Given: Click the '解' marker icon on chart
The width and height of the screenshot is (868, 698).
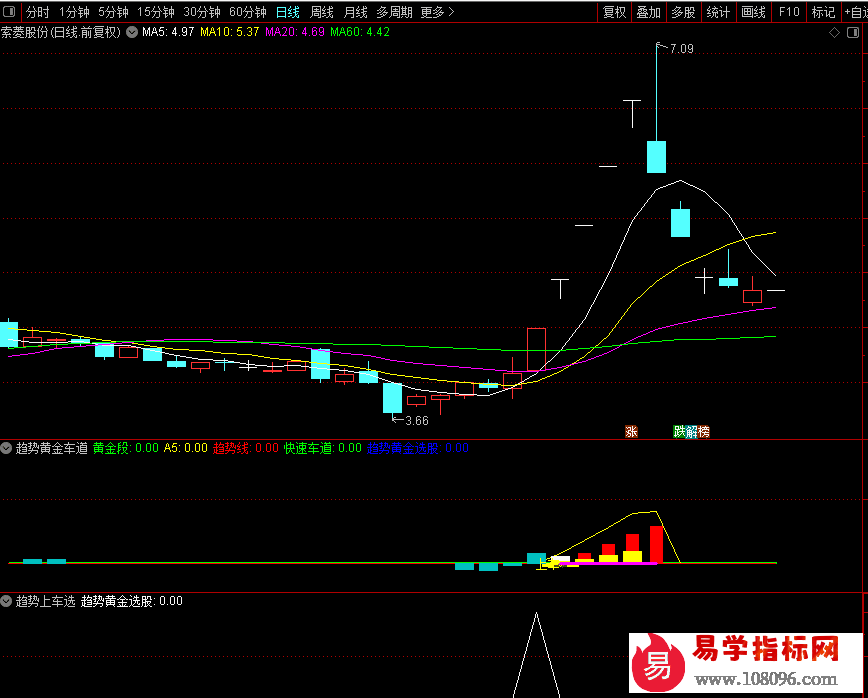Looking at the screenshot, I should coord(691,432).
